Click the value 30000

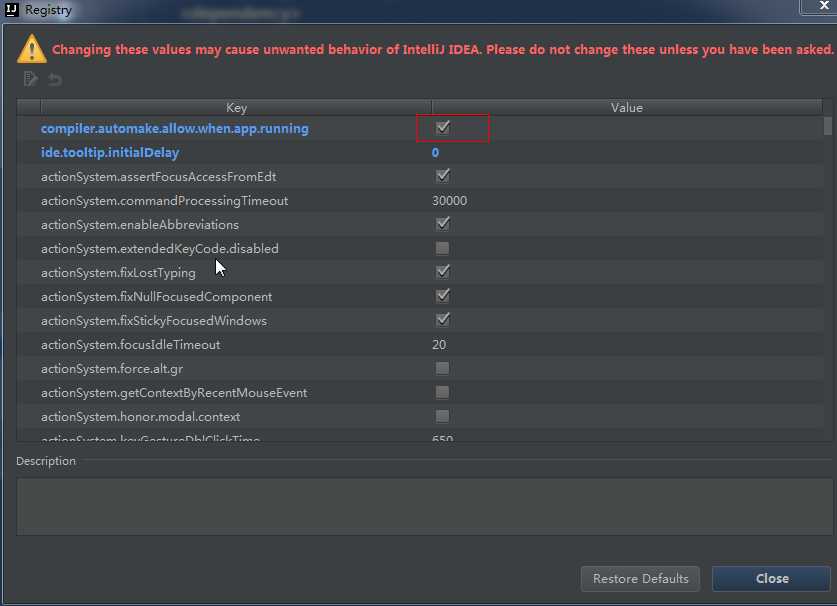pyautogui.click(x=449, y=201)
